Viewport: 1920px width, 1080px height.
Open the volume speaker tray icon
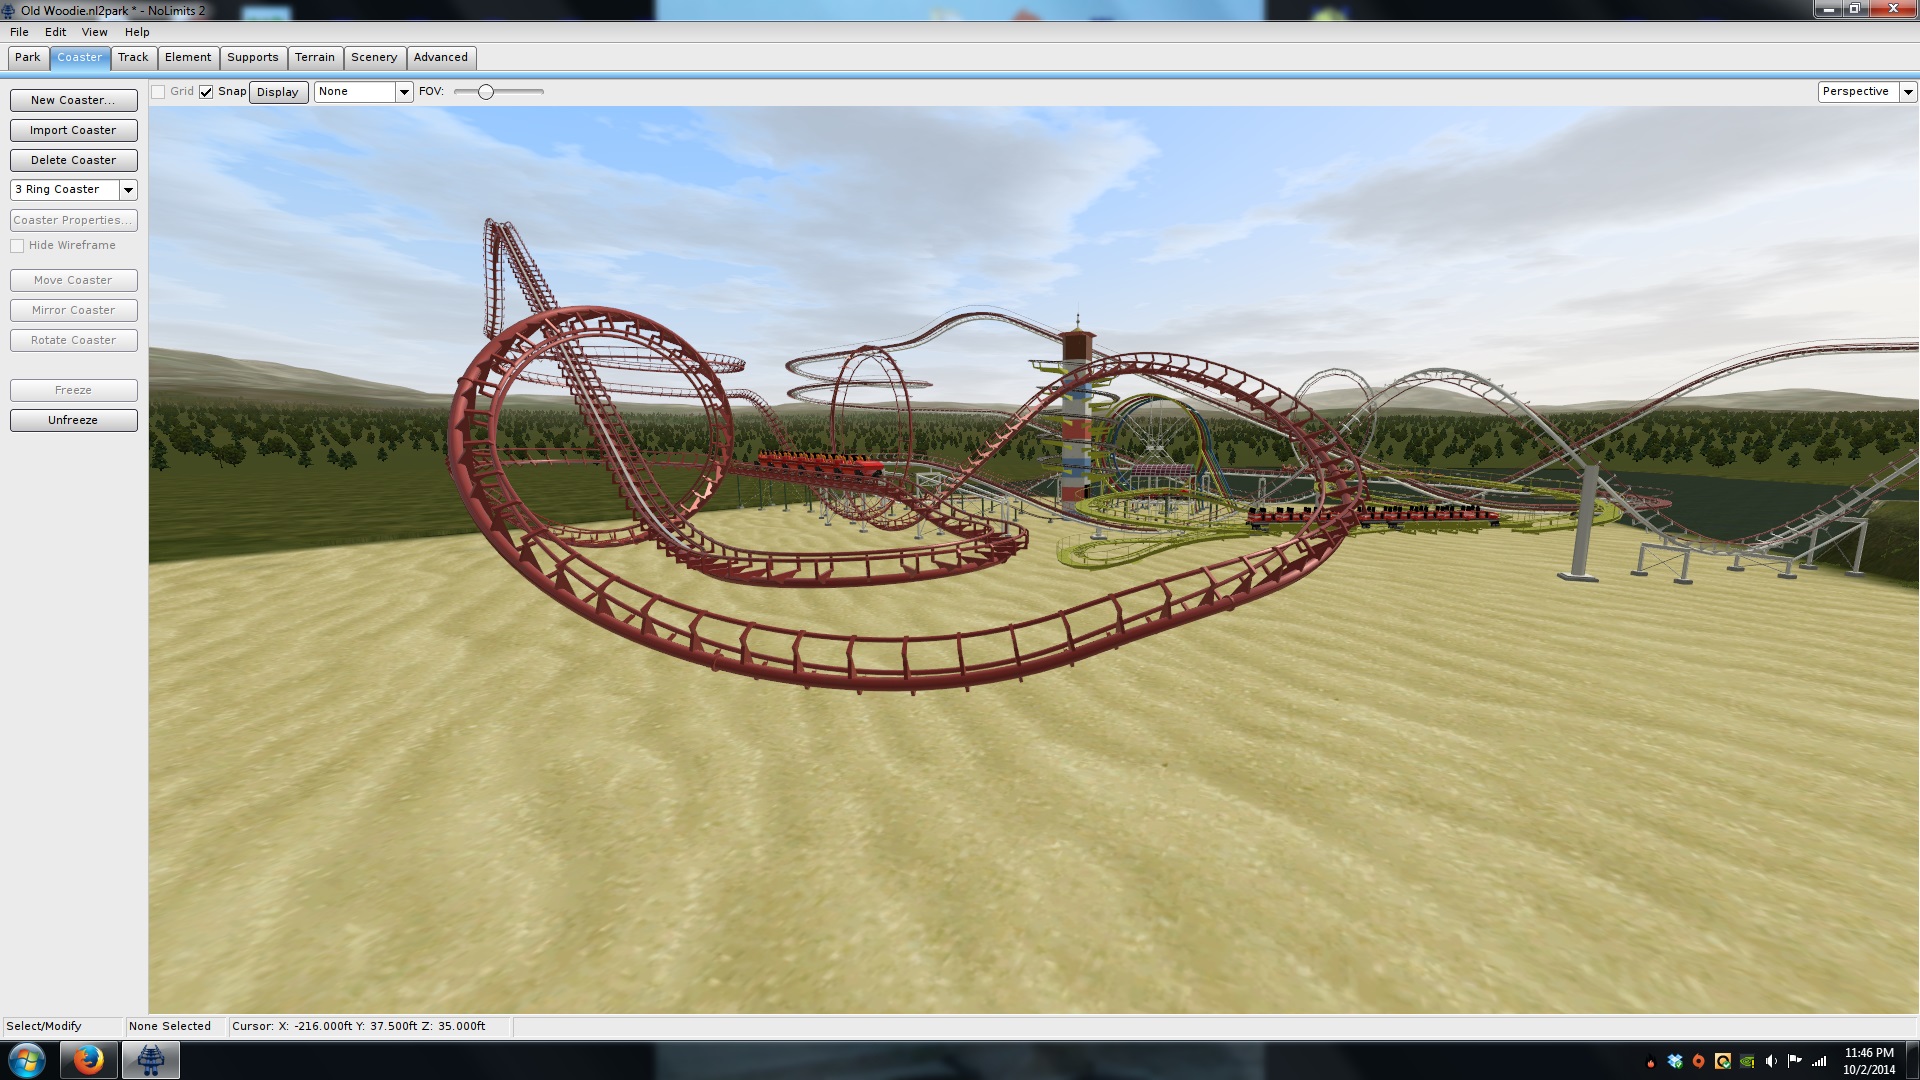coord(1771,1061)
